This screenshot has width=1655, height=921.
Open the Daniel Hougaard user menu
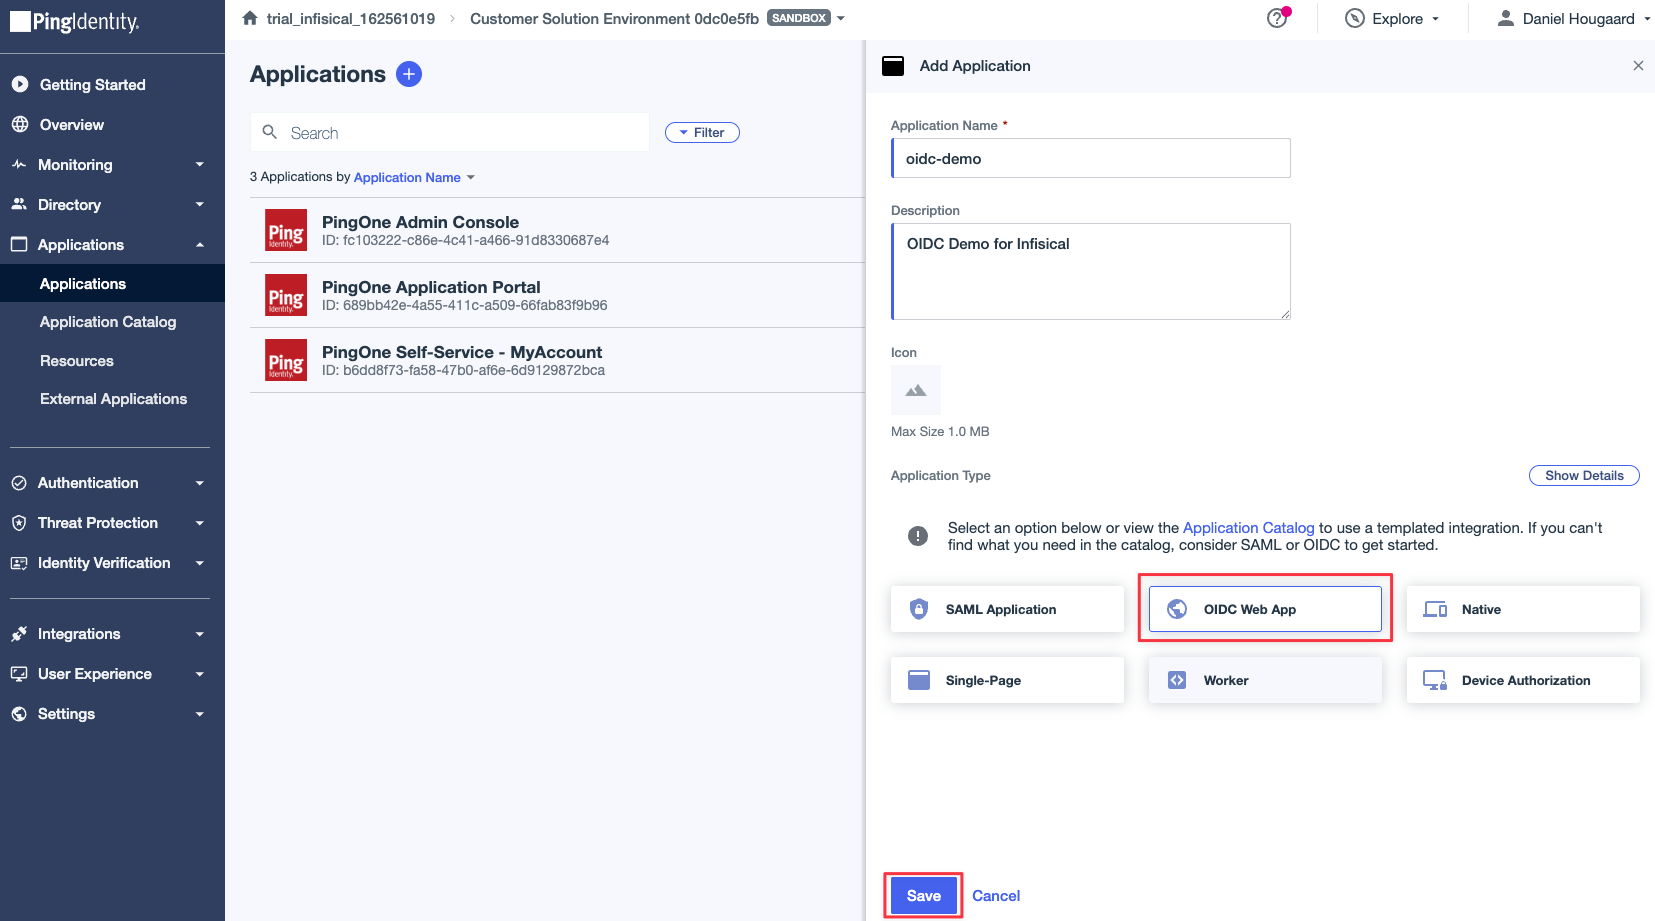(1573, 18)
